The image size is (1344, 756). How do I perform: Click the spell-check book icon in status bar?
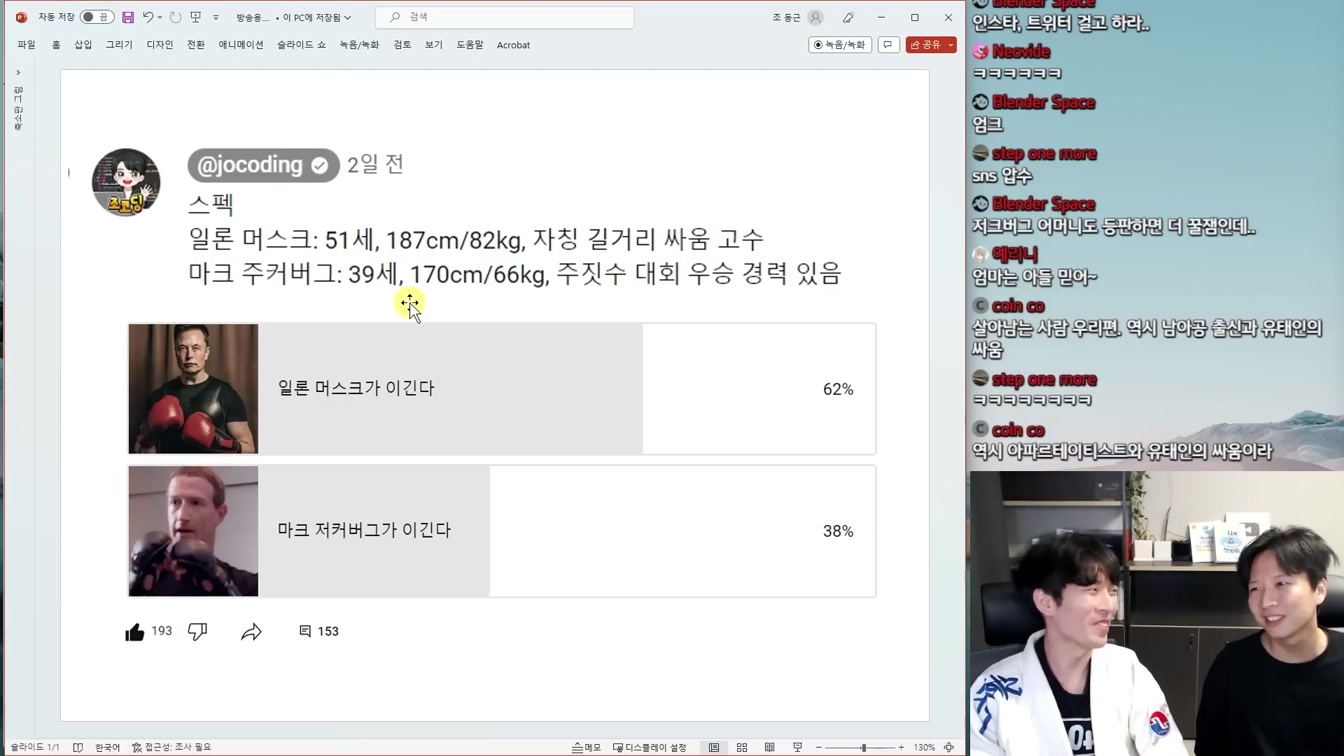click(x=78, y=747)
